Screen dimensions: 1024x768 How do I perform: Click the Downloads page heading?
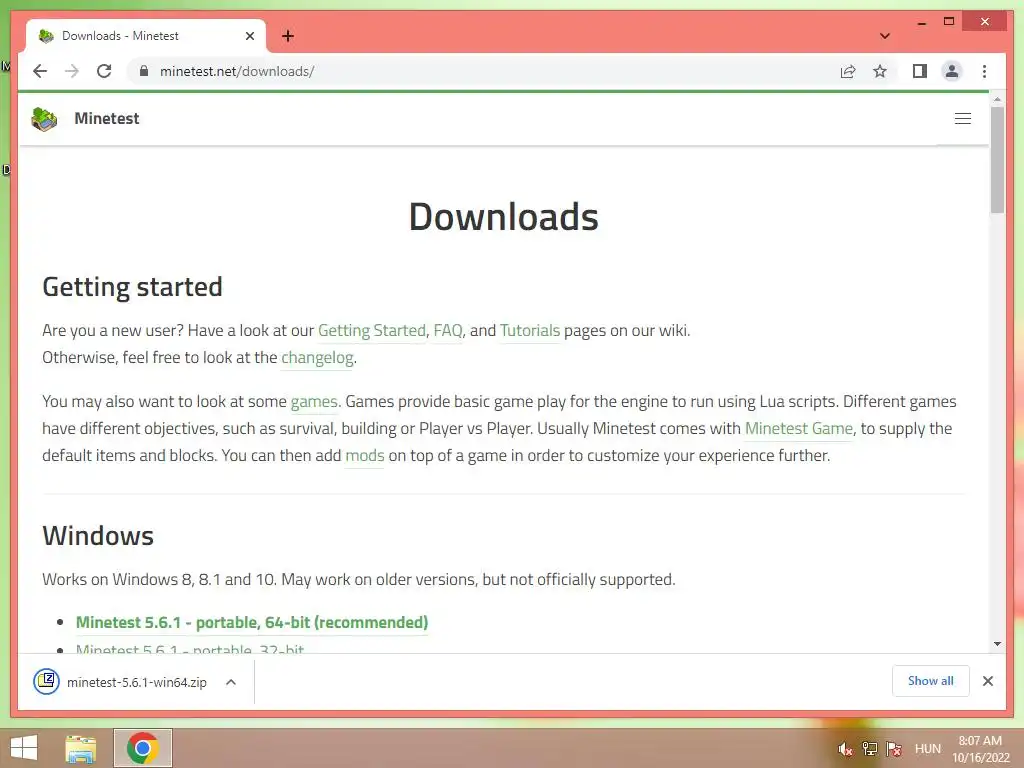tap(504, 216)
